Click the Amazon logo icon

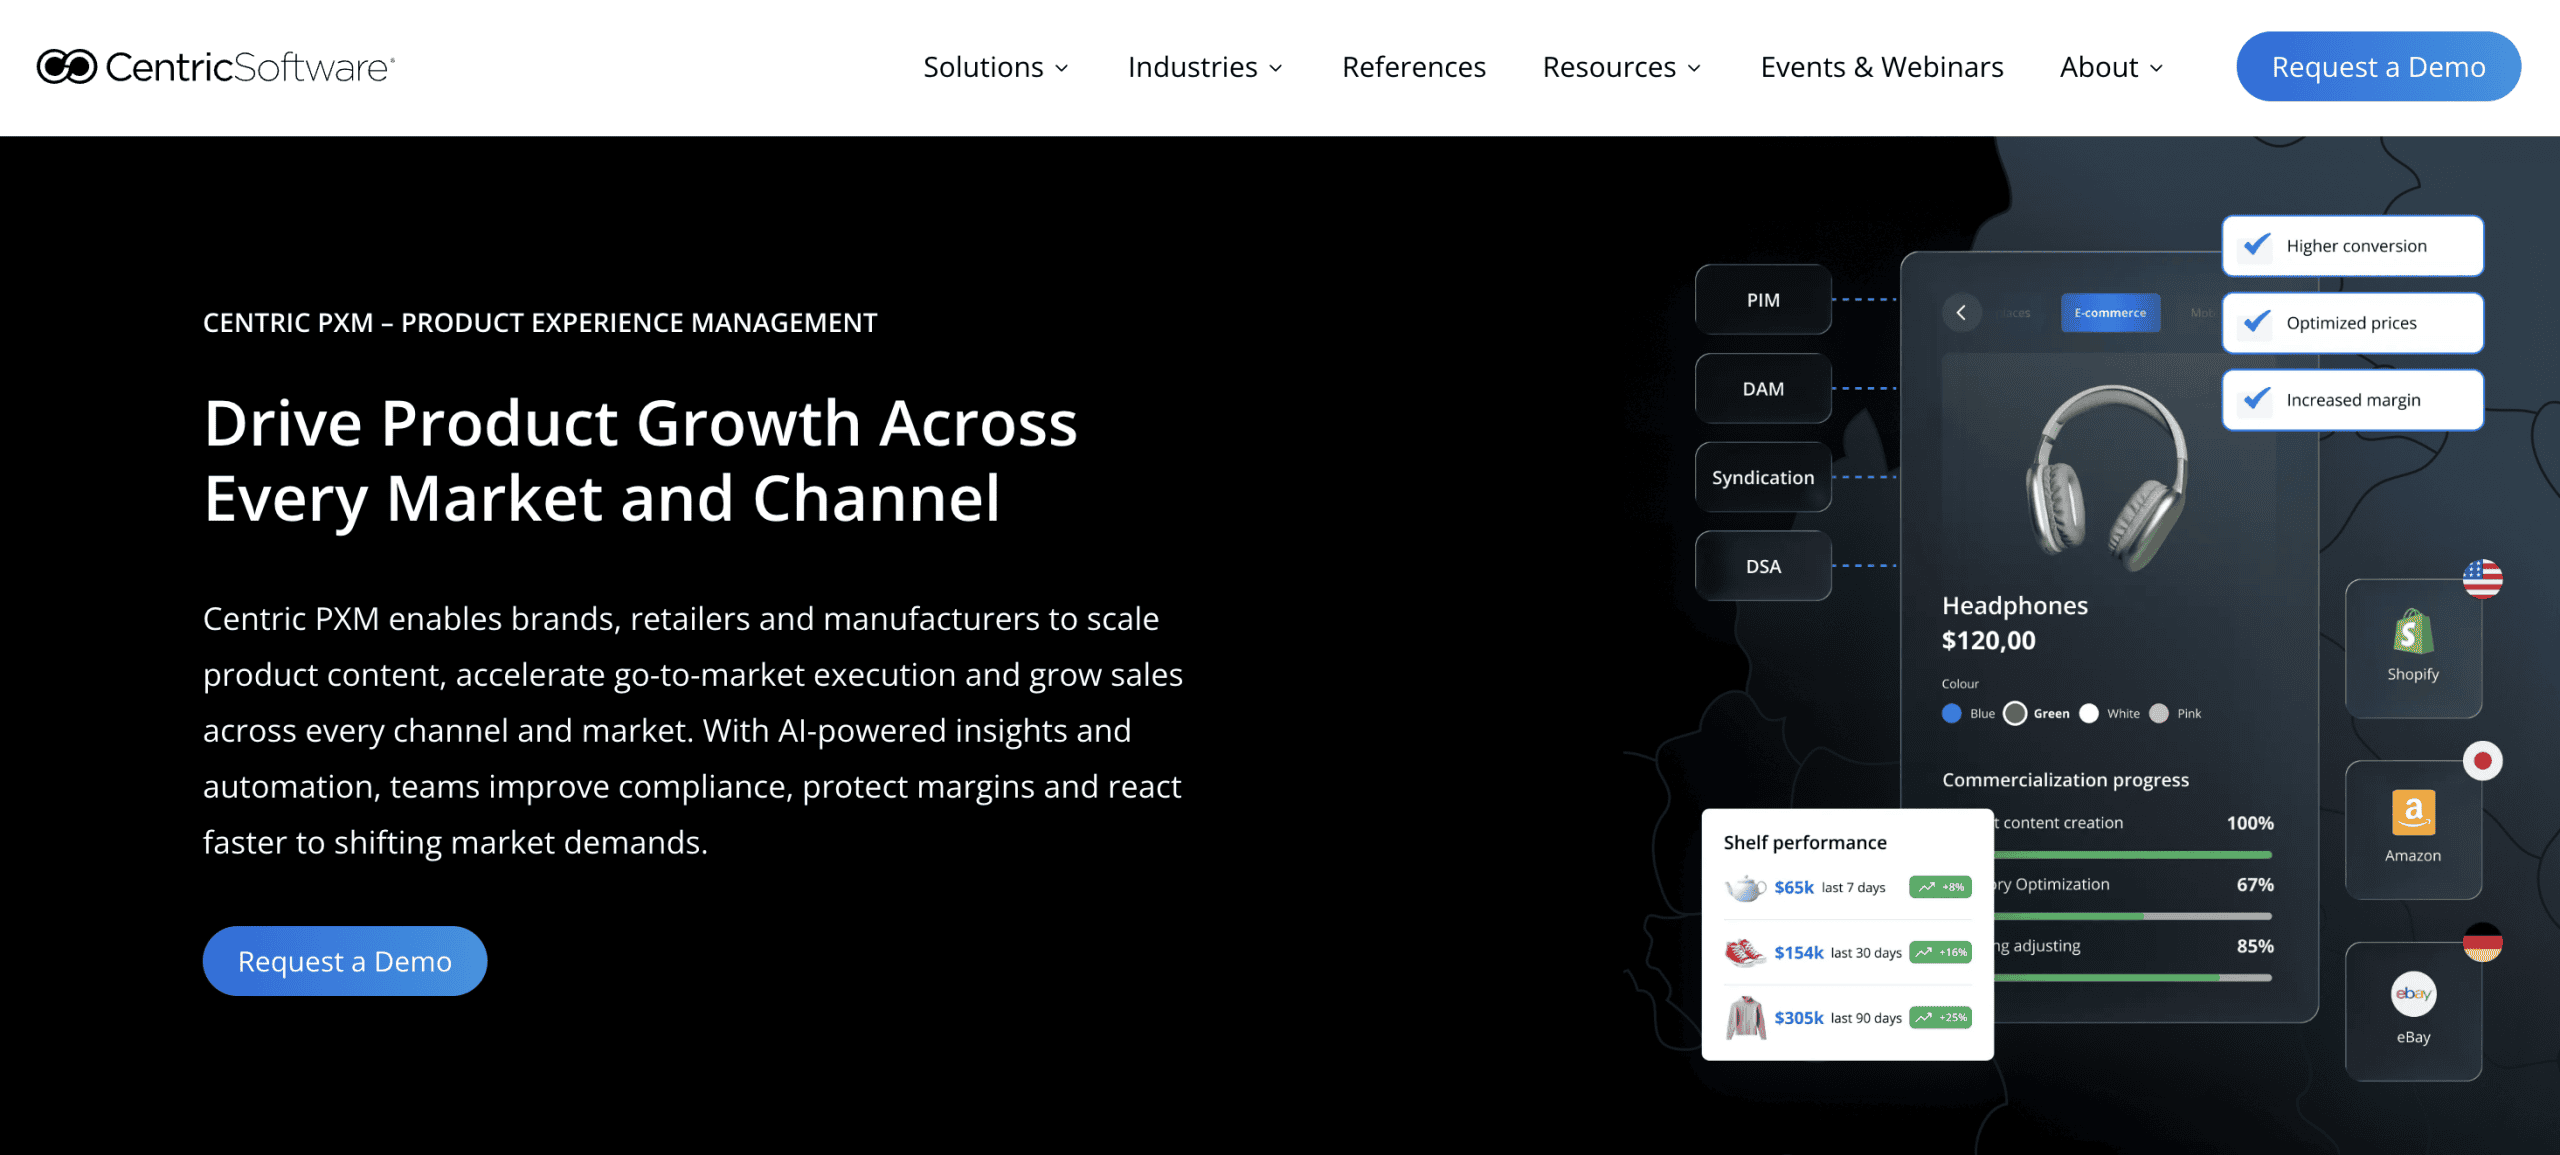[2413, 812]
